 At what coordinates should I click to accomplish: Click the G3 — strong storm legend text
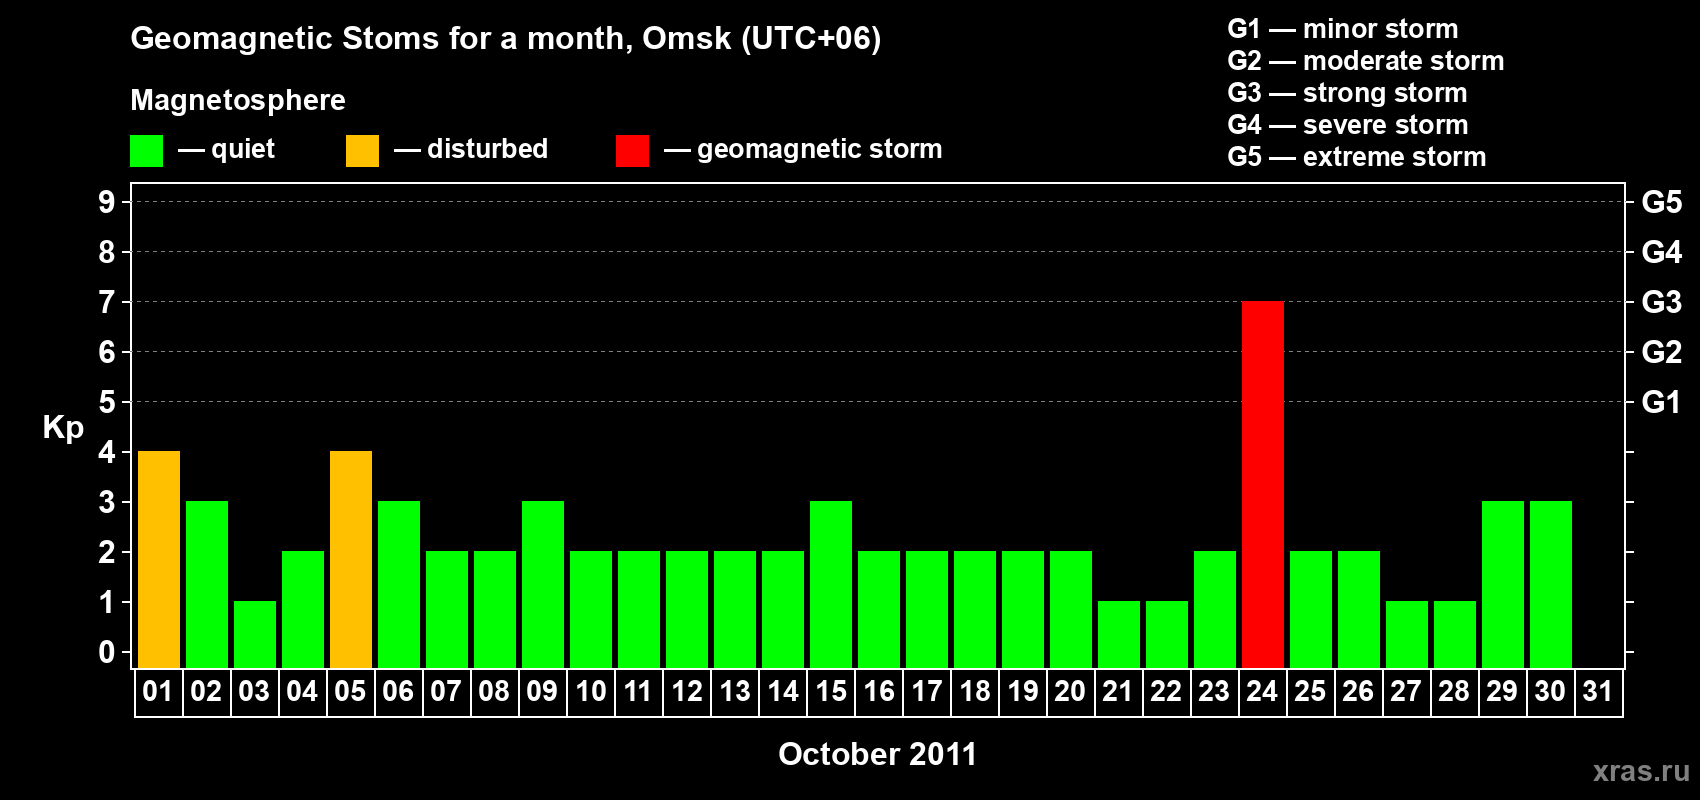tap(1347, 93)
